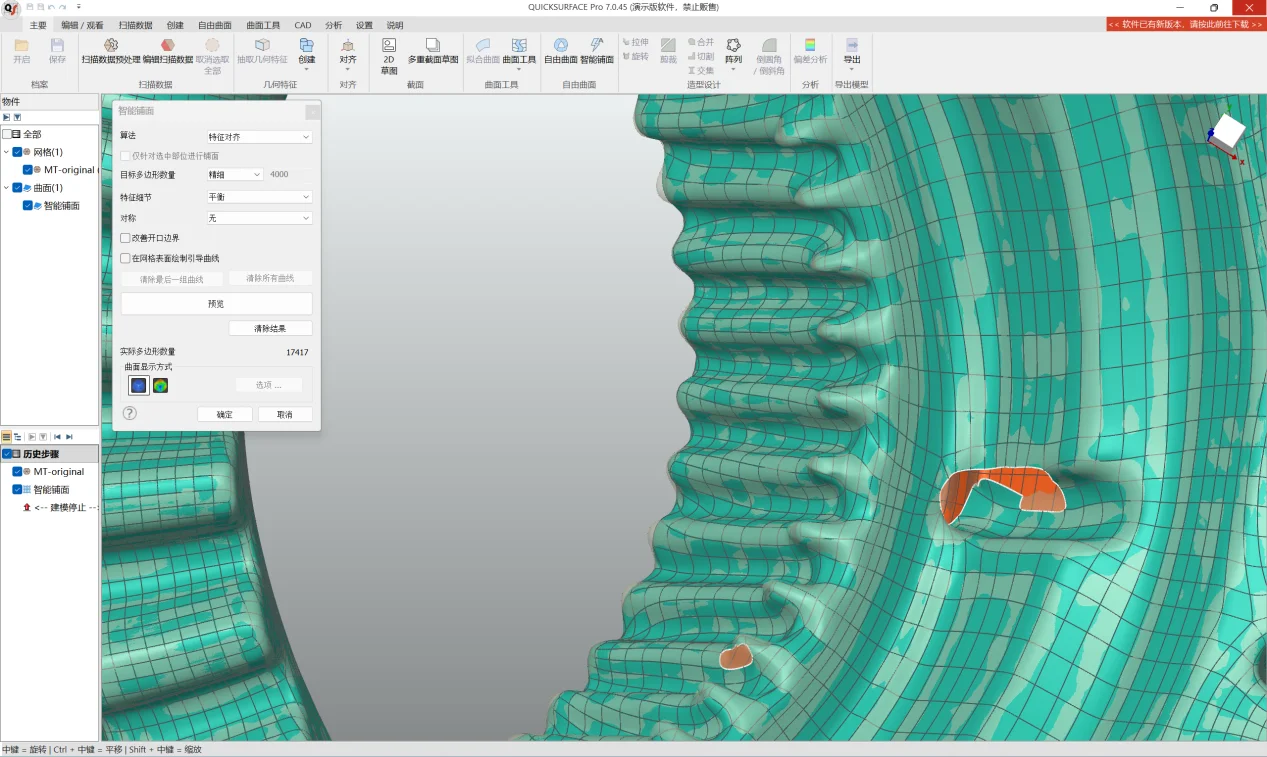Switch to the 曲面工具 ribbon tab
The width and height of the screenshot is (1267, 757).
coord(263,25)
